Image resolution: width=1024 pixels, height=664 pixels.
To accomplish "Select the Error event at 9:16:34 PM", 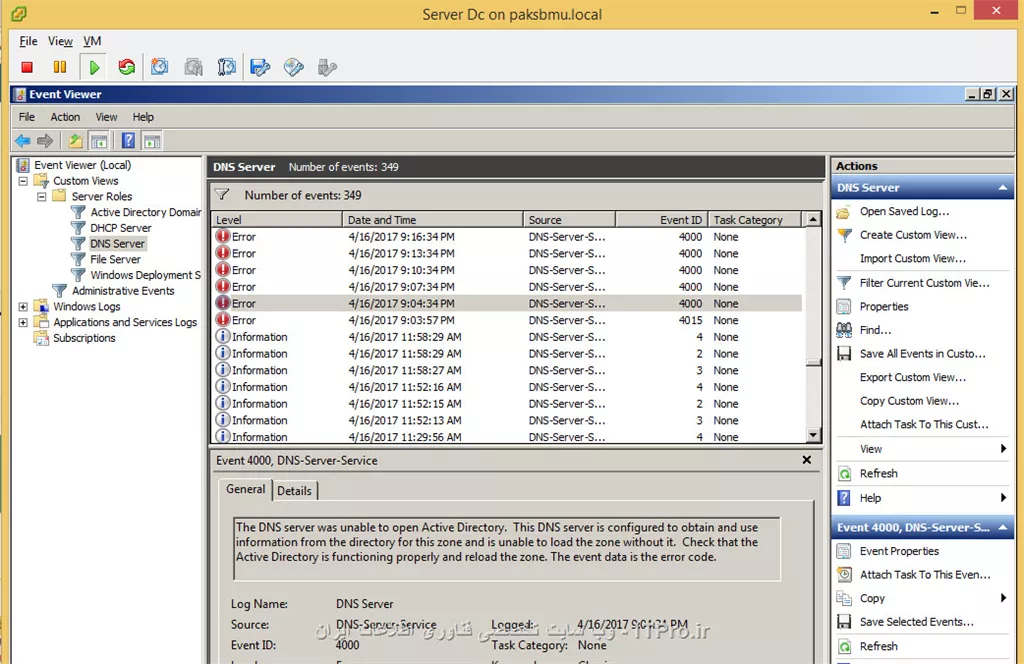I will coord(507,236).
